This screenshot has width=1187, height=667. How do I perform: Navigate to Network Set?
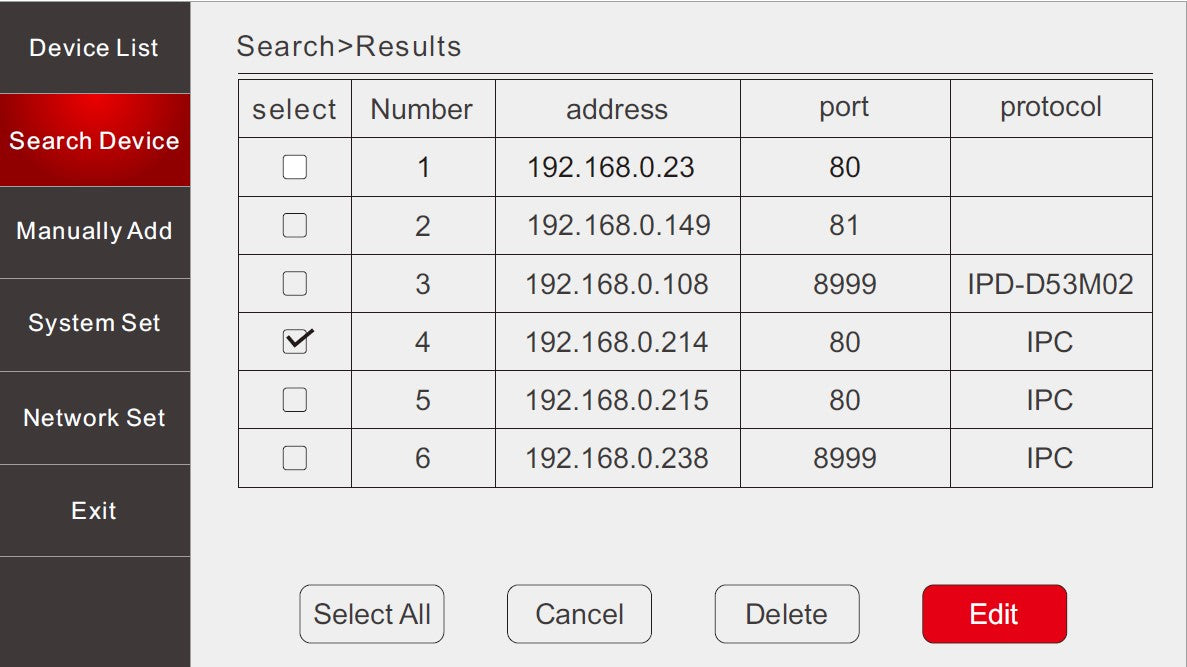94,418
